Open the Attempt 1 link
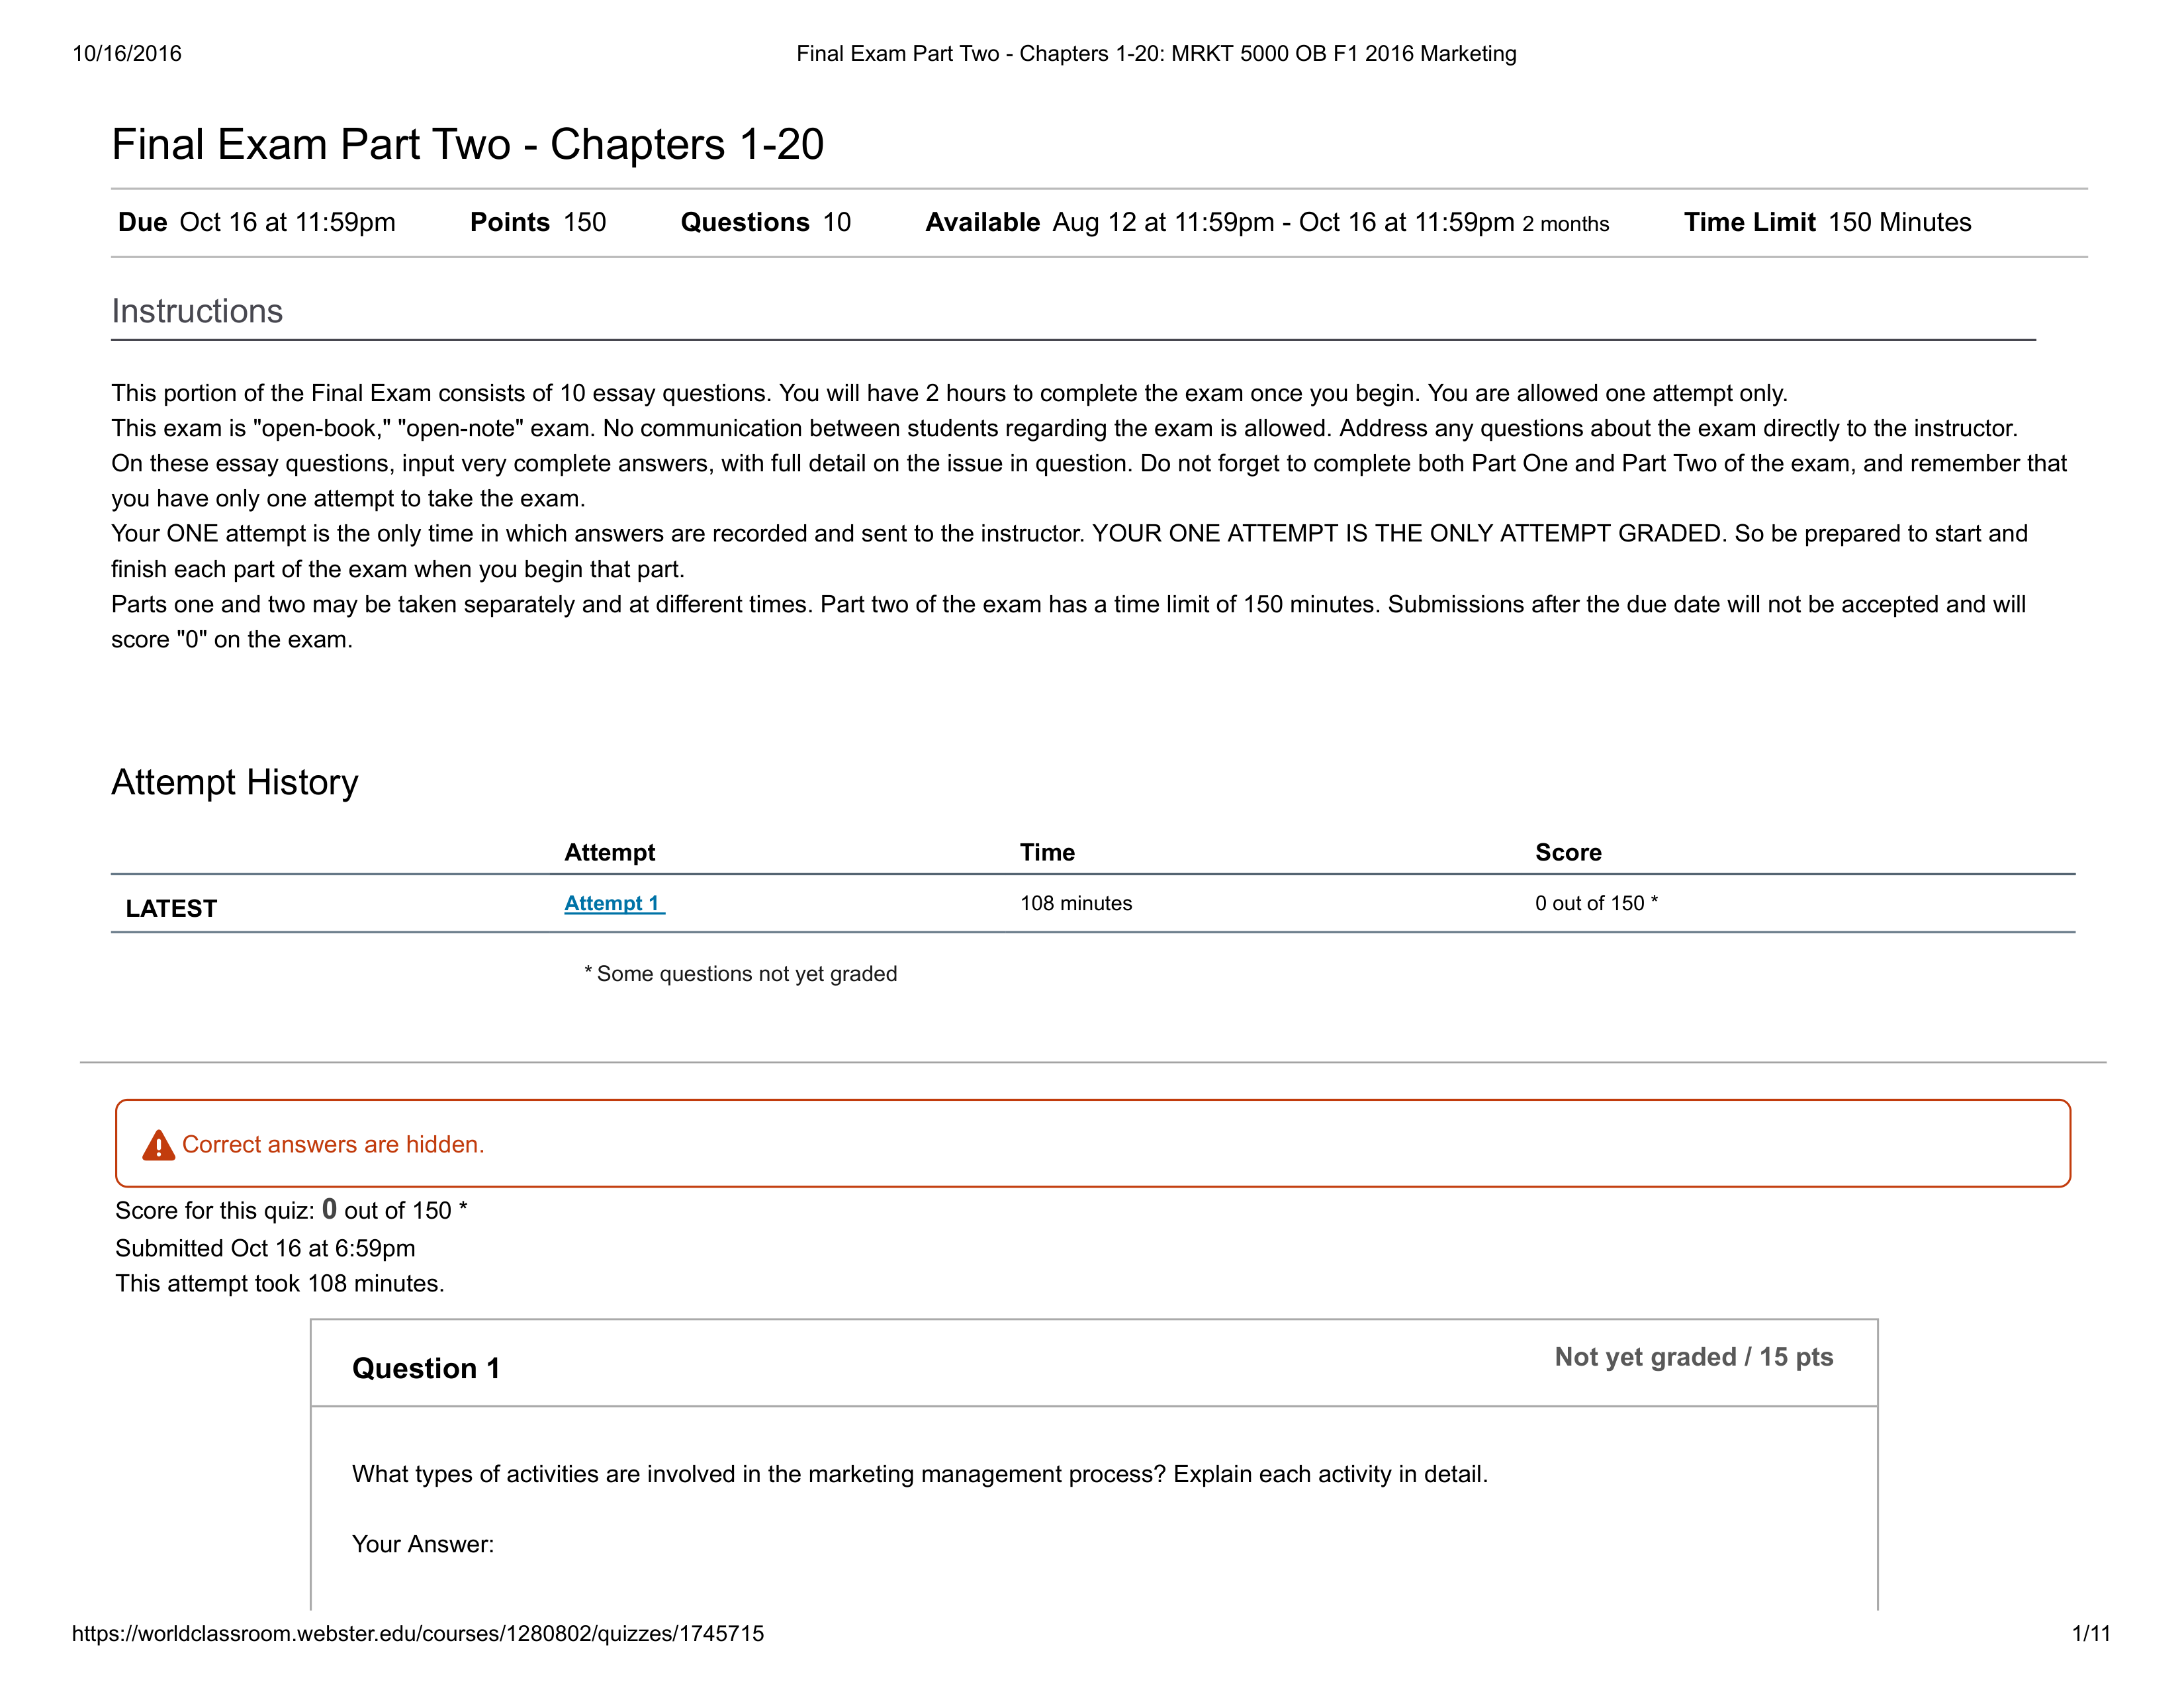The image size is (2184, 1688). [x=613, y=903]
